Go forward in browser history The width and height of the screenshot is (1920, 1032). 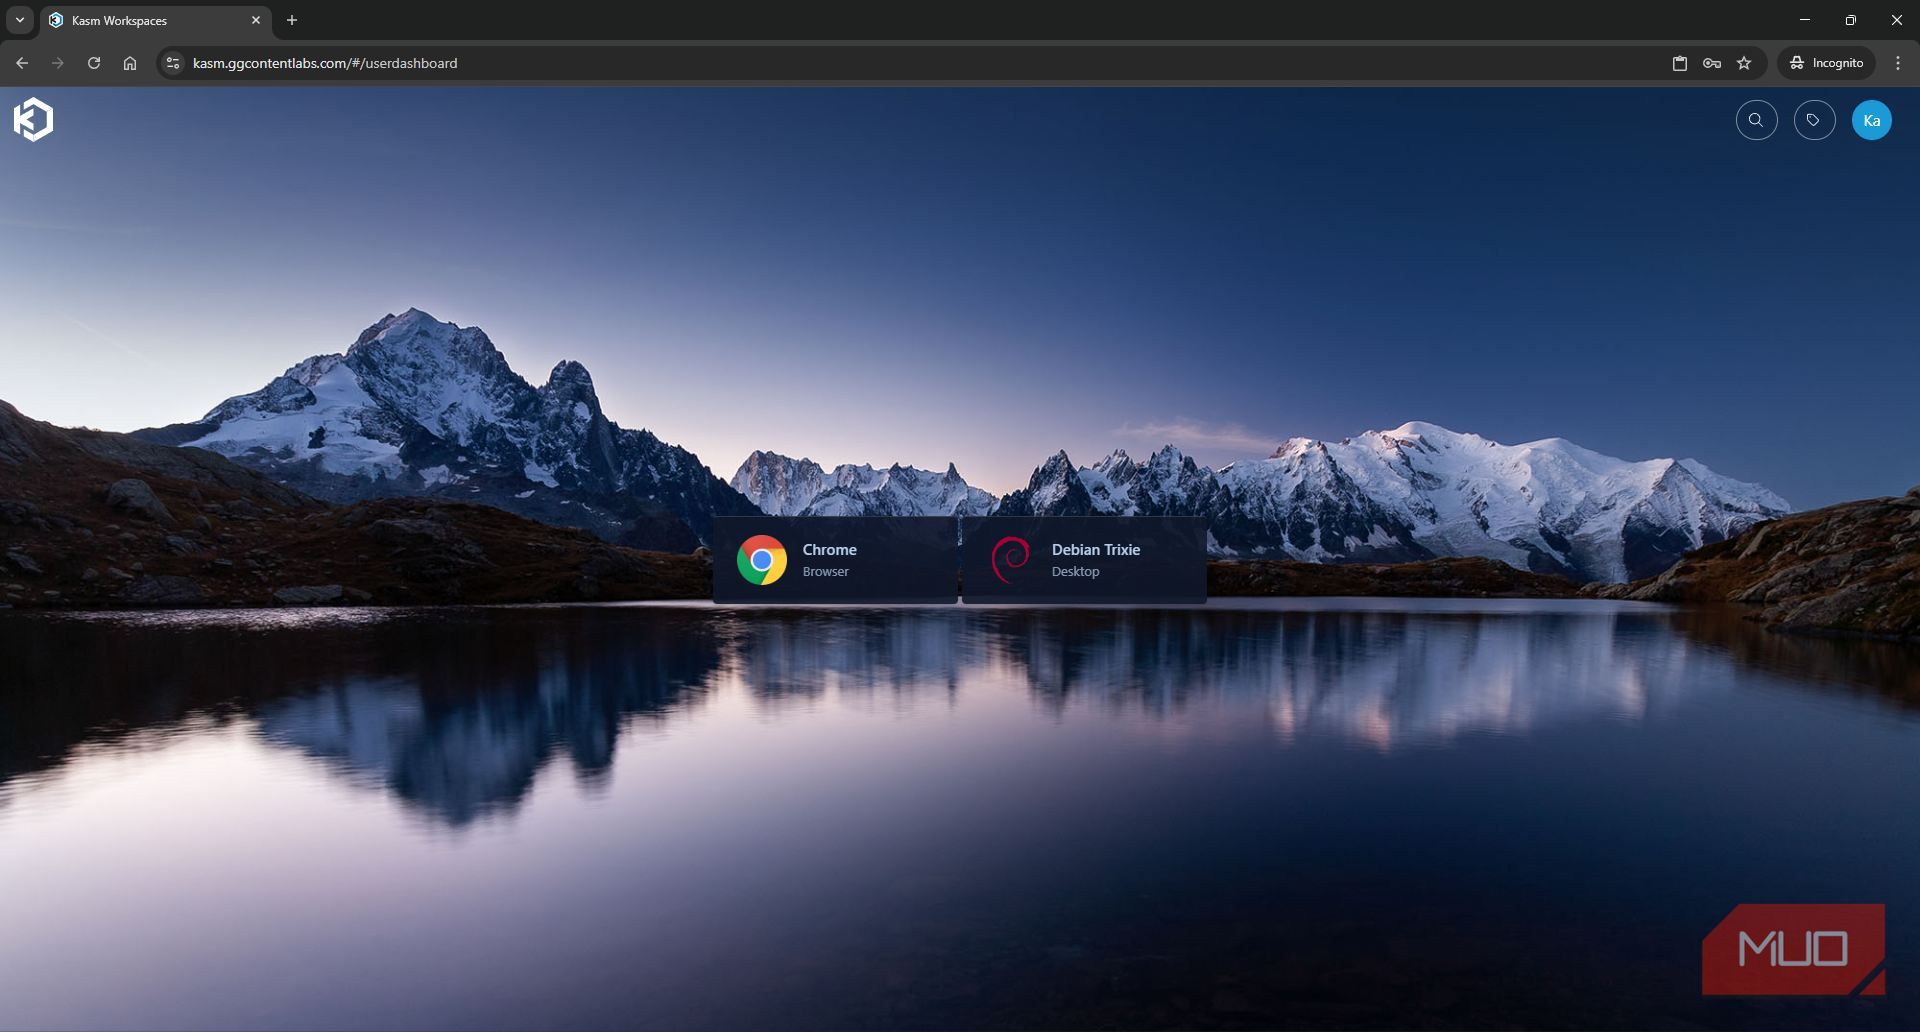click(58, 63)
